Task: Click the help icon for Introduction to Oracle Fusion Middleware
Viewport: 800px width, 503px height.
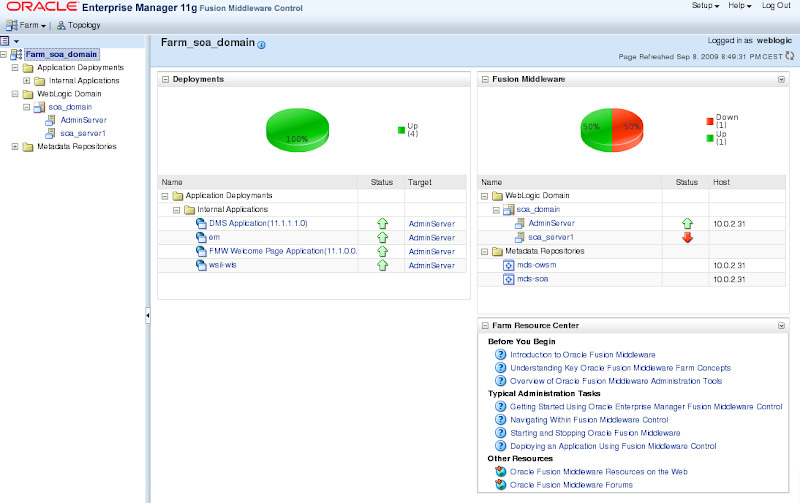Action: 501,355
